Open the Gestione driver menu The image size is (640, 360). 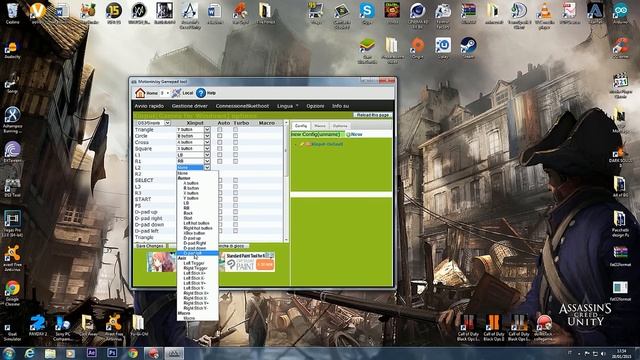189,106
